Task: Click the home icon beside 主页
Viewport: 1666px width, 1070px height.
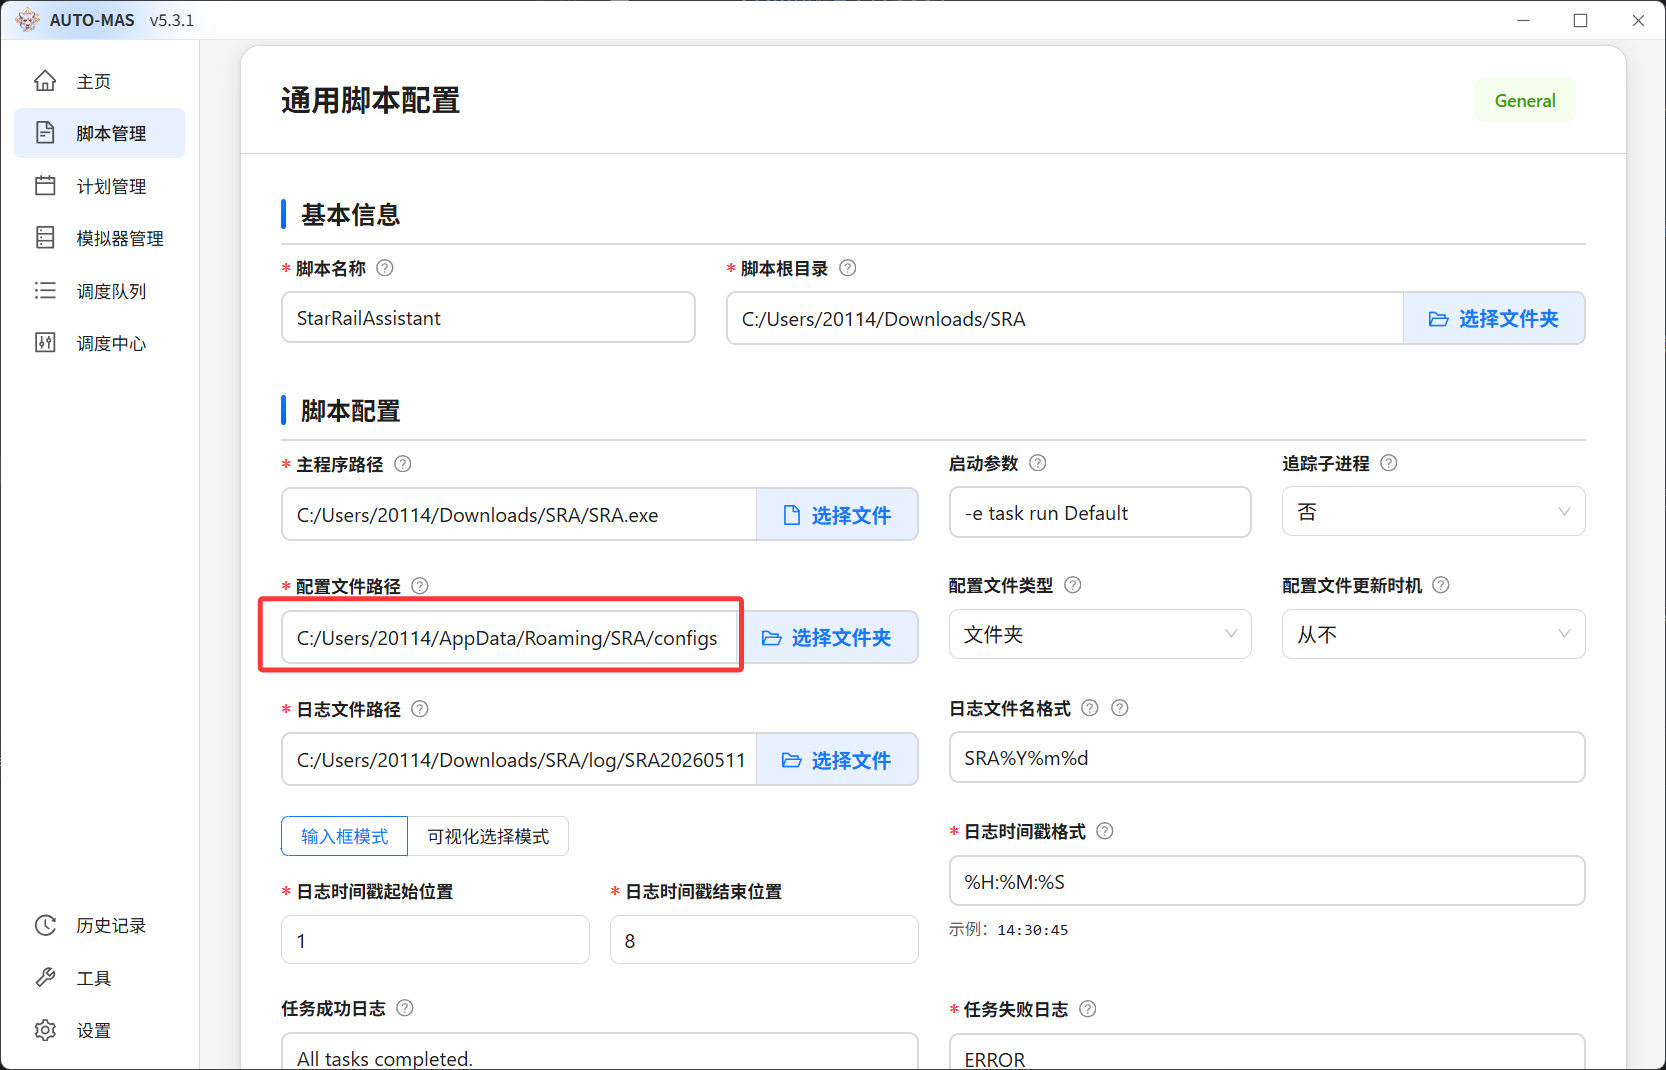Action: [45, 81]
